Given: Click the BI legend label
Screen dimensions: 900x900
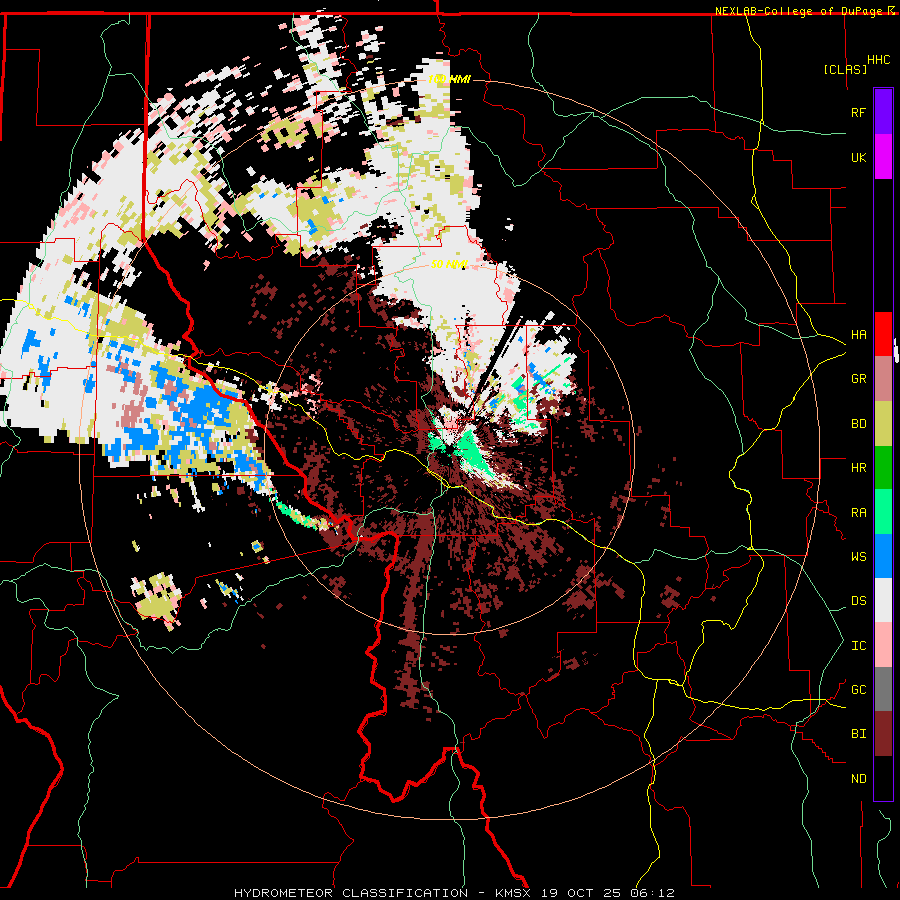Looking at the screenshot, I should click(859, 734).
